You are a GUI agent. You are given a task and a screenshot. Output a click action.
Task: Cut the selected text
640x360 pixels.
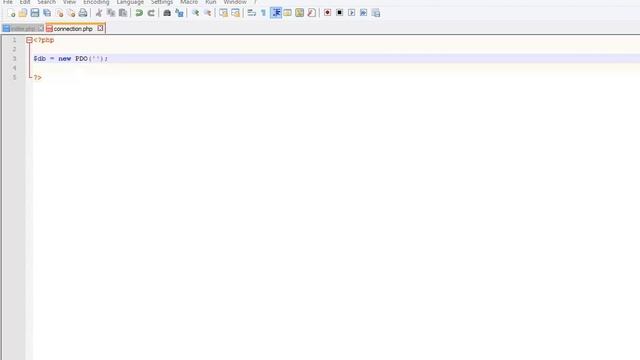click(x=99, y=13)
